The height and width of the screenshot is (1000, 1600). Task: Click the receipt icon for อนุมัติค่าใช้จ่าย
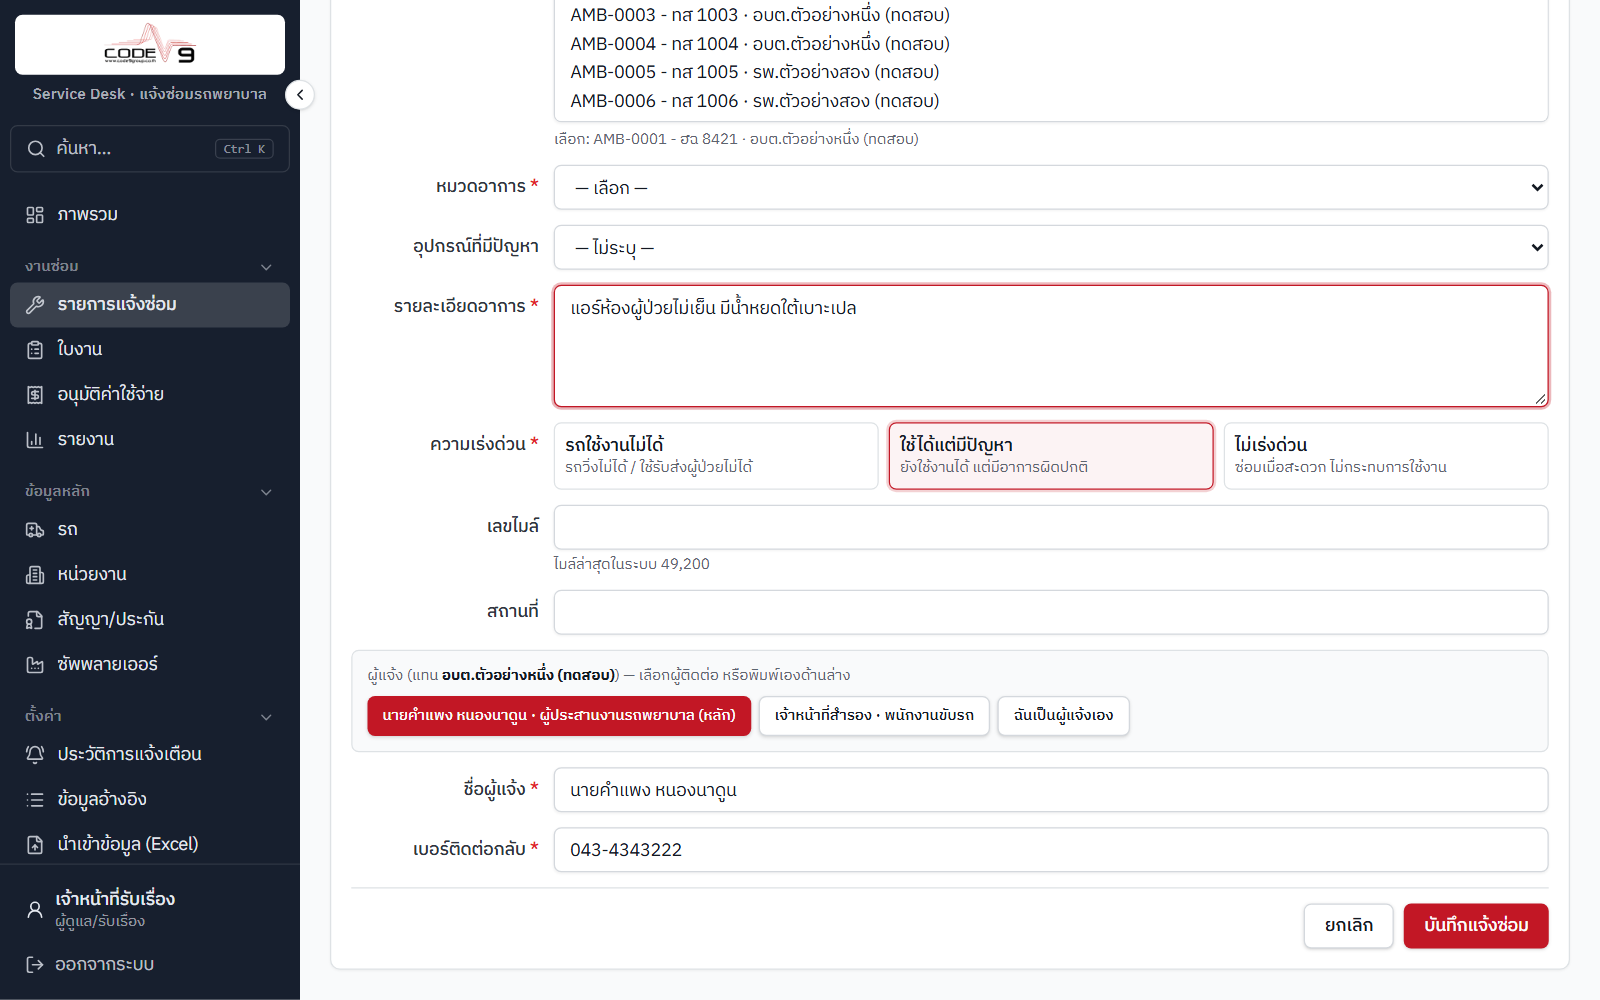pyautogui.click(x=35, y=395)
